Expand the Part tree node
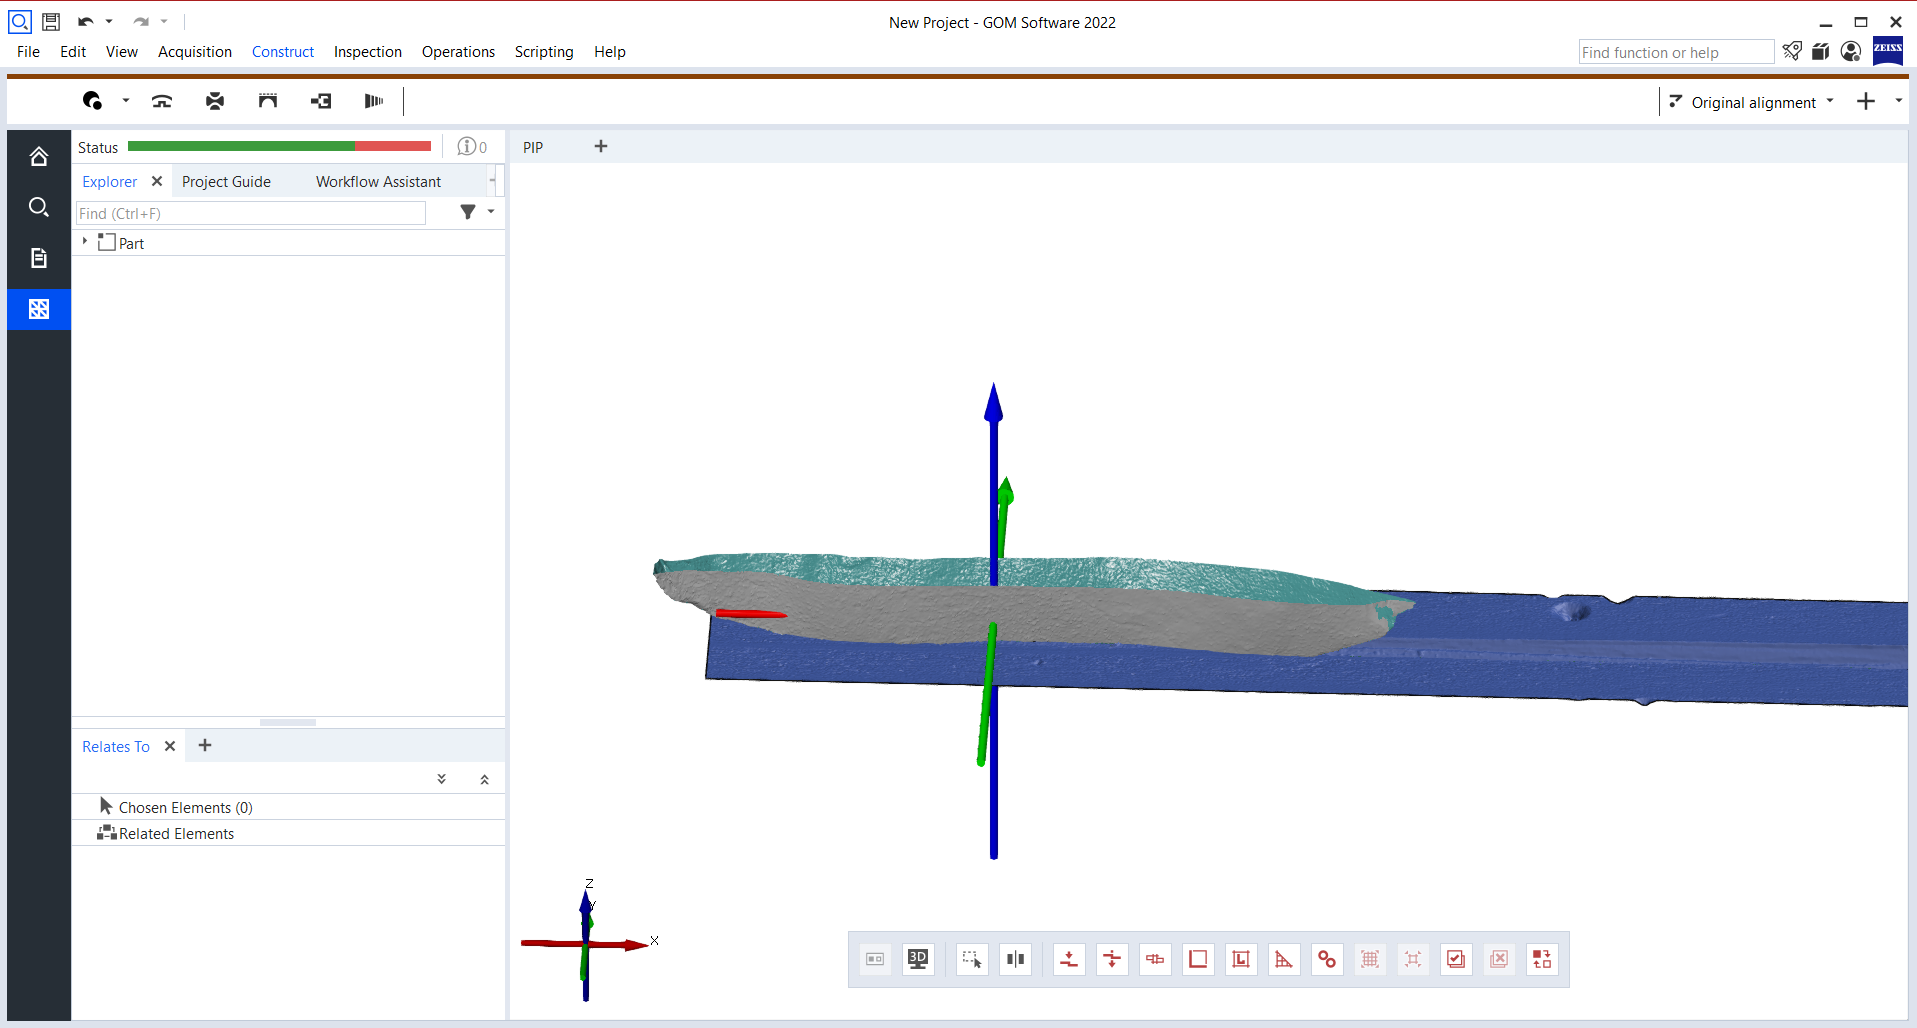1917x1028 pixels. pyautogui.click(x=85, y=241)
